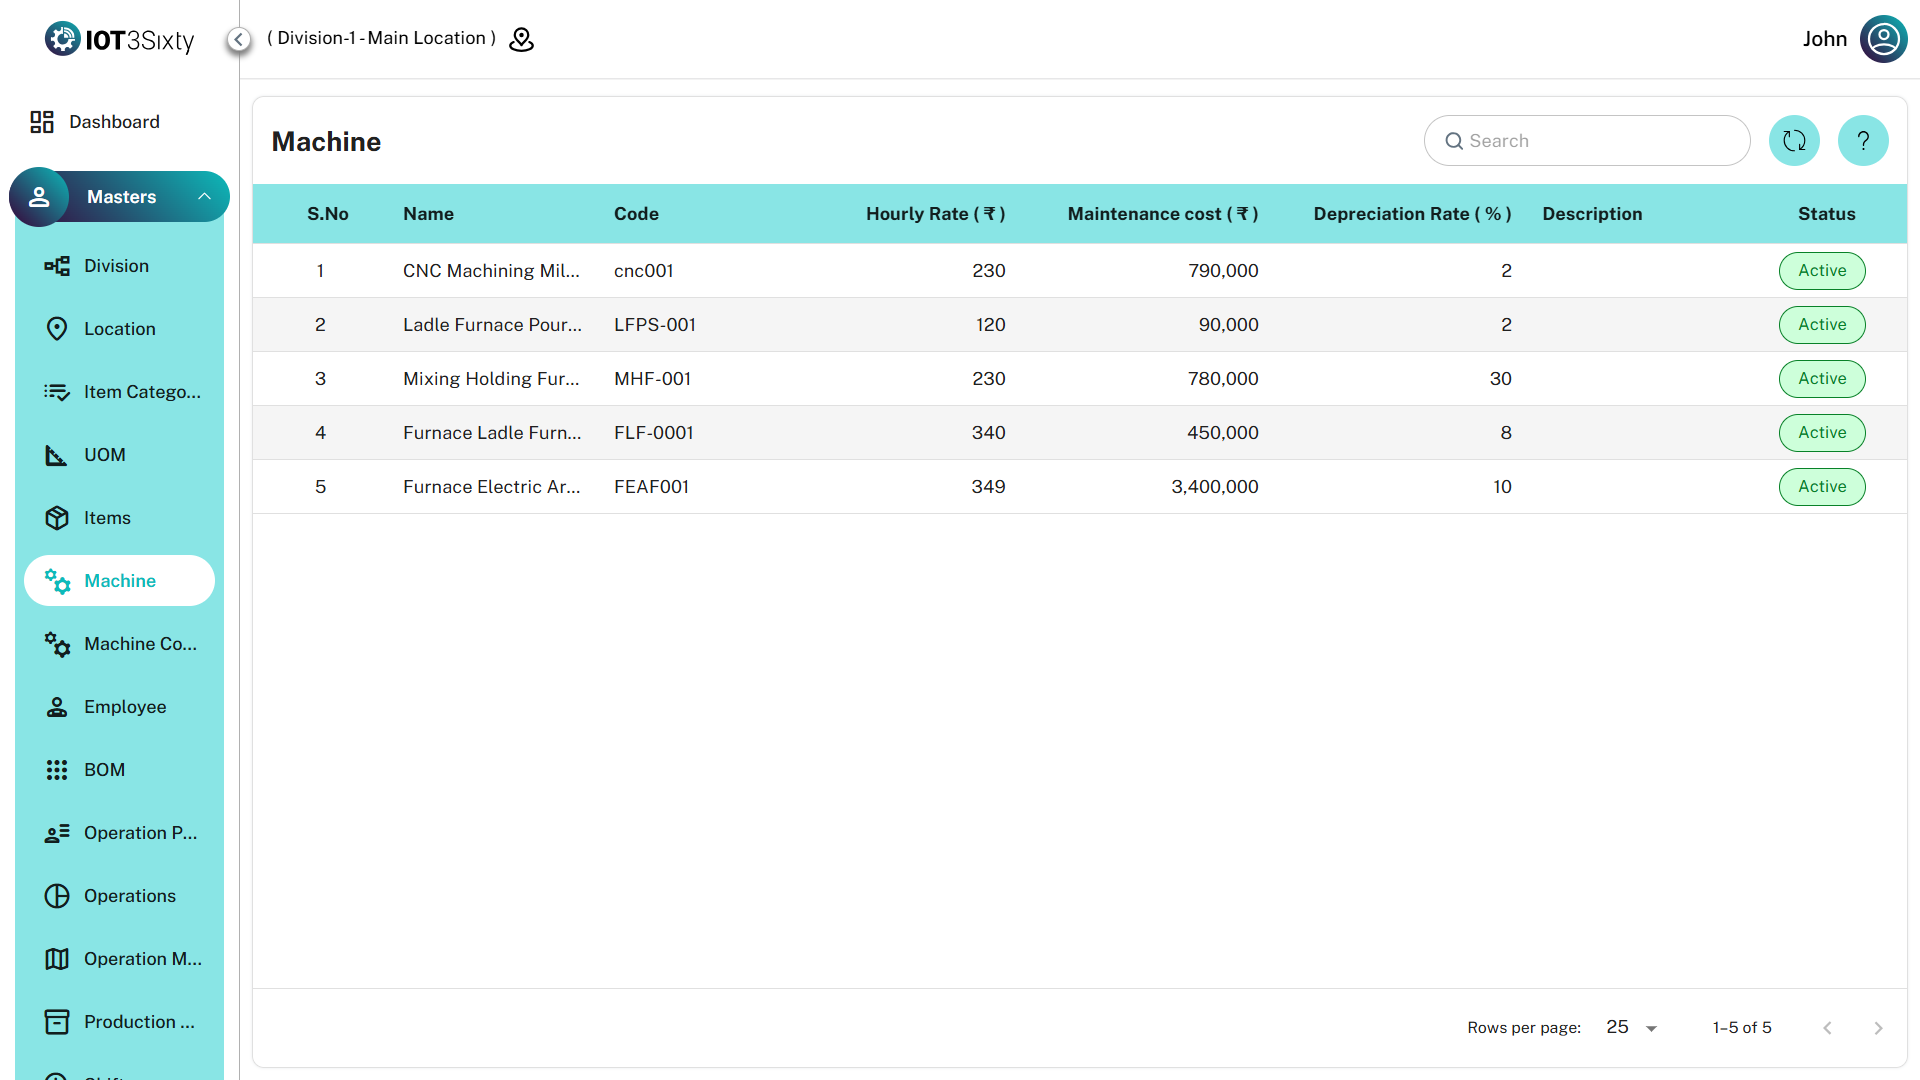Screen dimensions: 1920x1080
Task: Open the Employee menu item
Action: (124, 707)
